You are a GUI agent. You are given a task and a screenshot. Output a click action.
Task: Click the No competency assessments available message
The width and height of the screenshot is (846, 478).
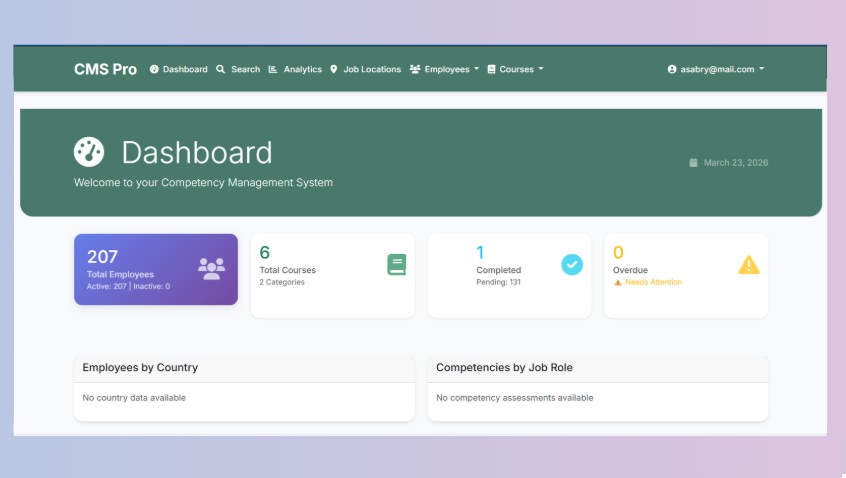coord(515,398)
